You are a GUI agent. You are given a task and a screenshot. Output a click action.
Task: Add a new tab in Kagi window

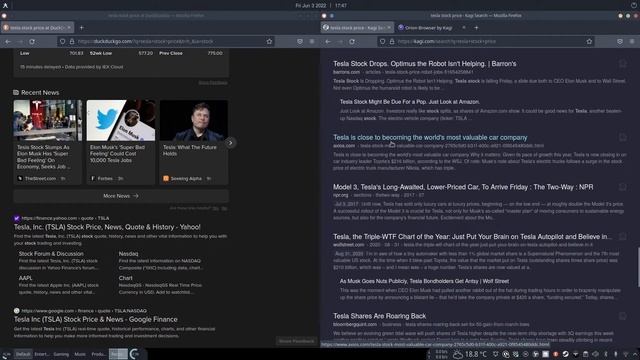pyautogui.click(x=476, y=28)
